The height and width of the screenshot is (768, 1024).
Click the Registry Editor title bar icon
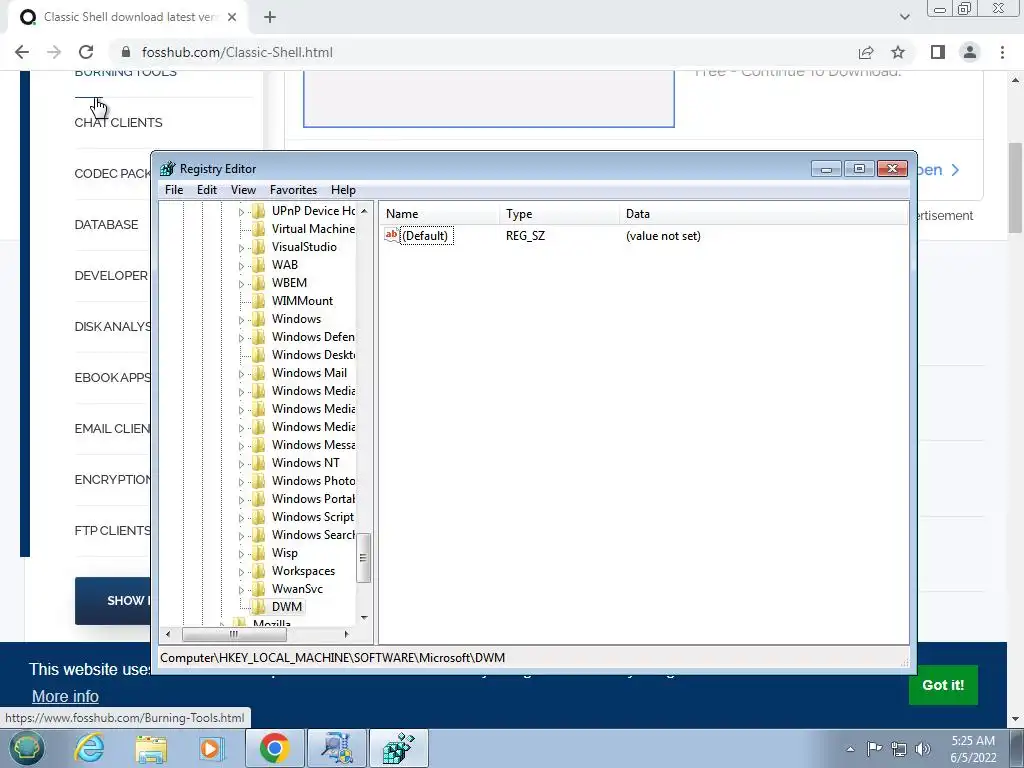(168, 168)
